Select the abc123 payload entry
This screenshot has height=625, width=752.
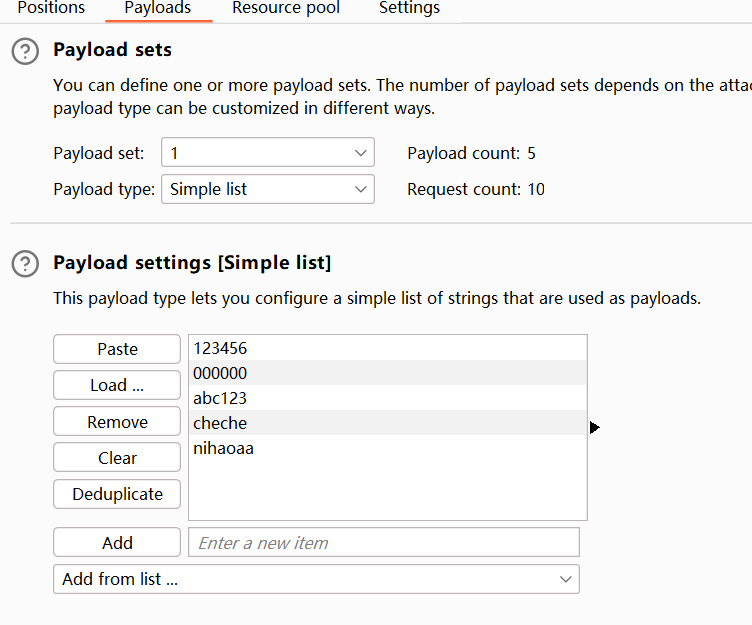388,398
